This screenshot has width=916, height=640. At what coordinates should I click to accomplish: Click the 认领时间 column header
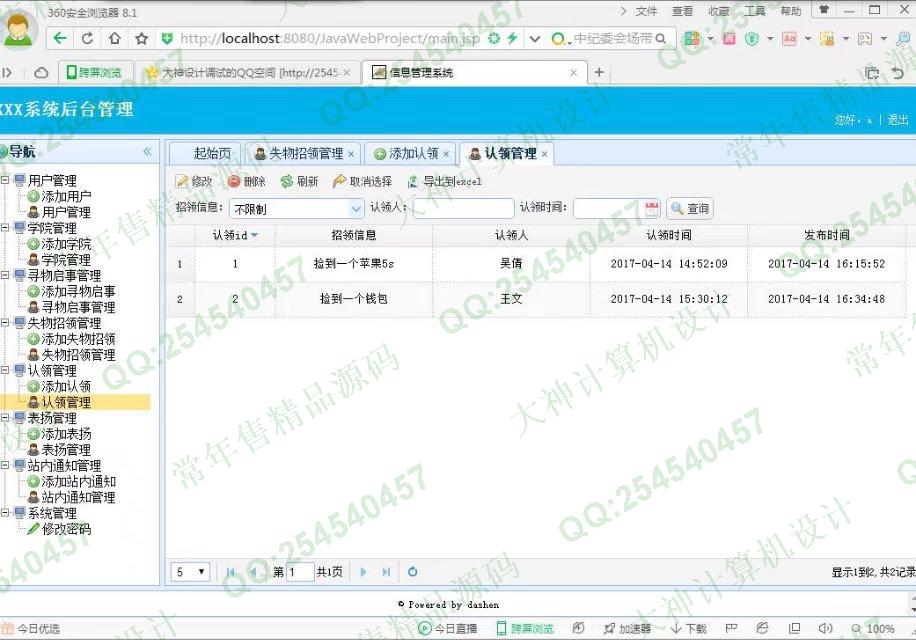tap(669, 235)
